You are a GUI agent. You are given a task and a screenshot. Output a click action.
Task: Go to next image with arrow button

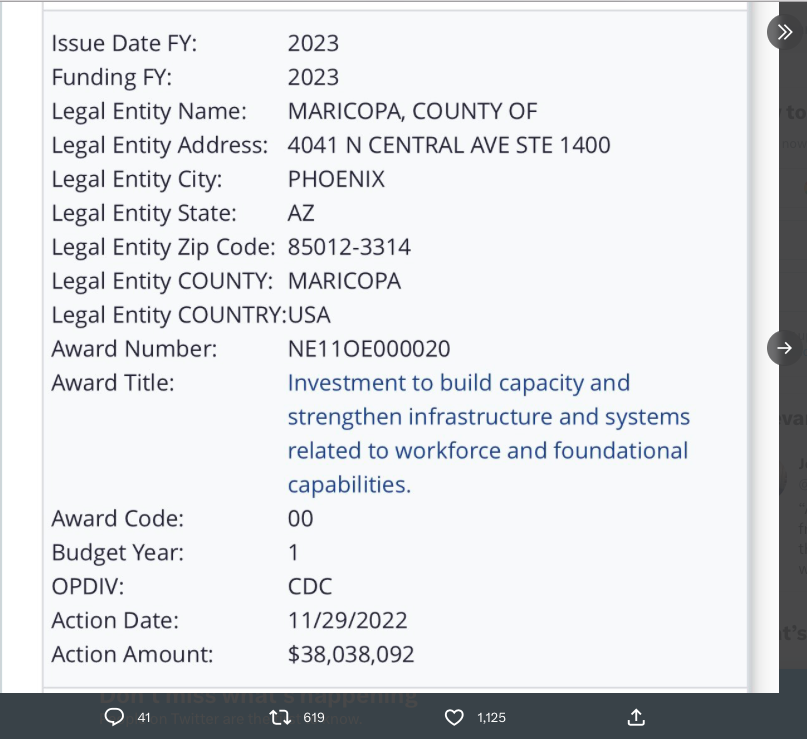(x=784, y=348)
